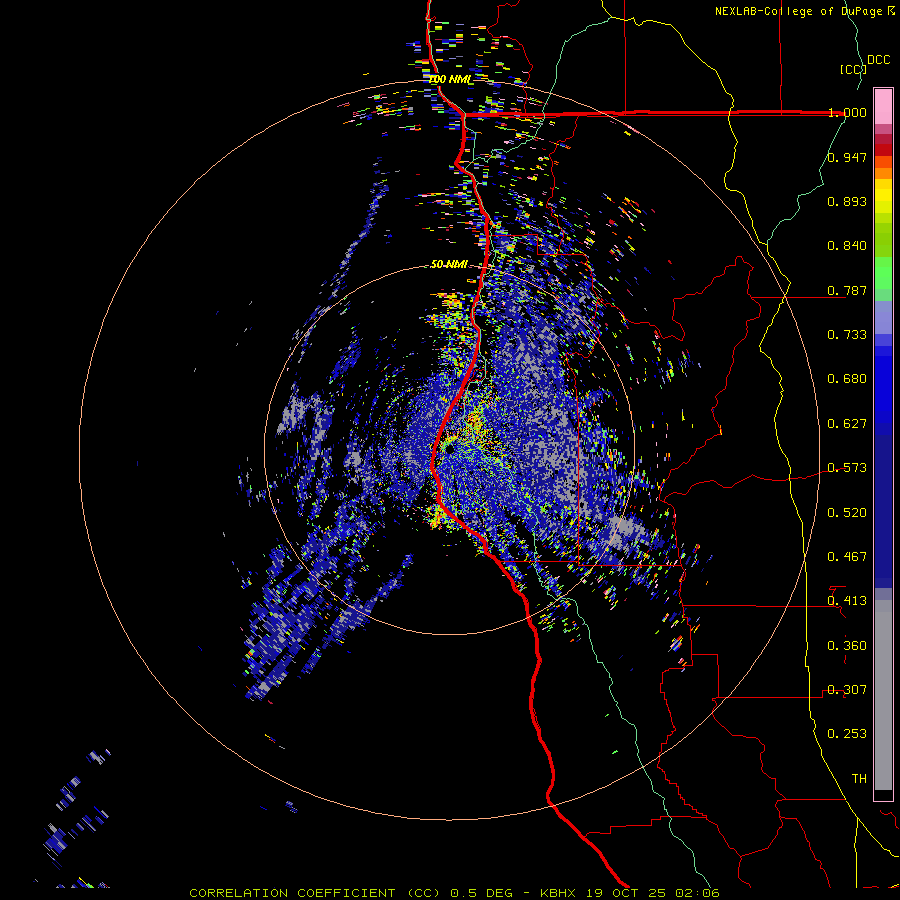Viewport: 900px width, 900px height.
Task: Click the TH threshold label
Action: pyautogui.click(x=859, y=779)
